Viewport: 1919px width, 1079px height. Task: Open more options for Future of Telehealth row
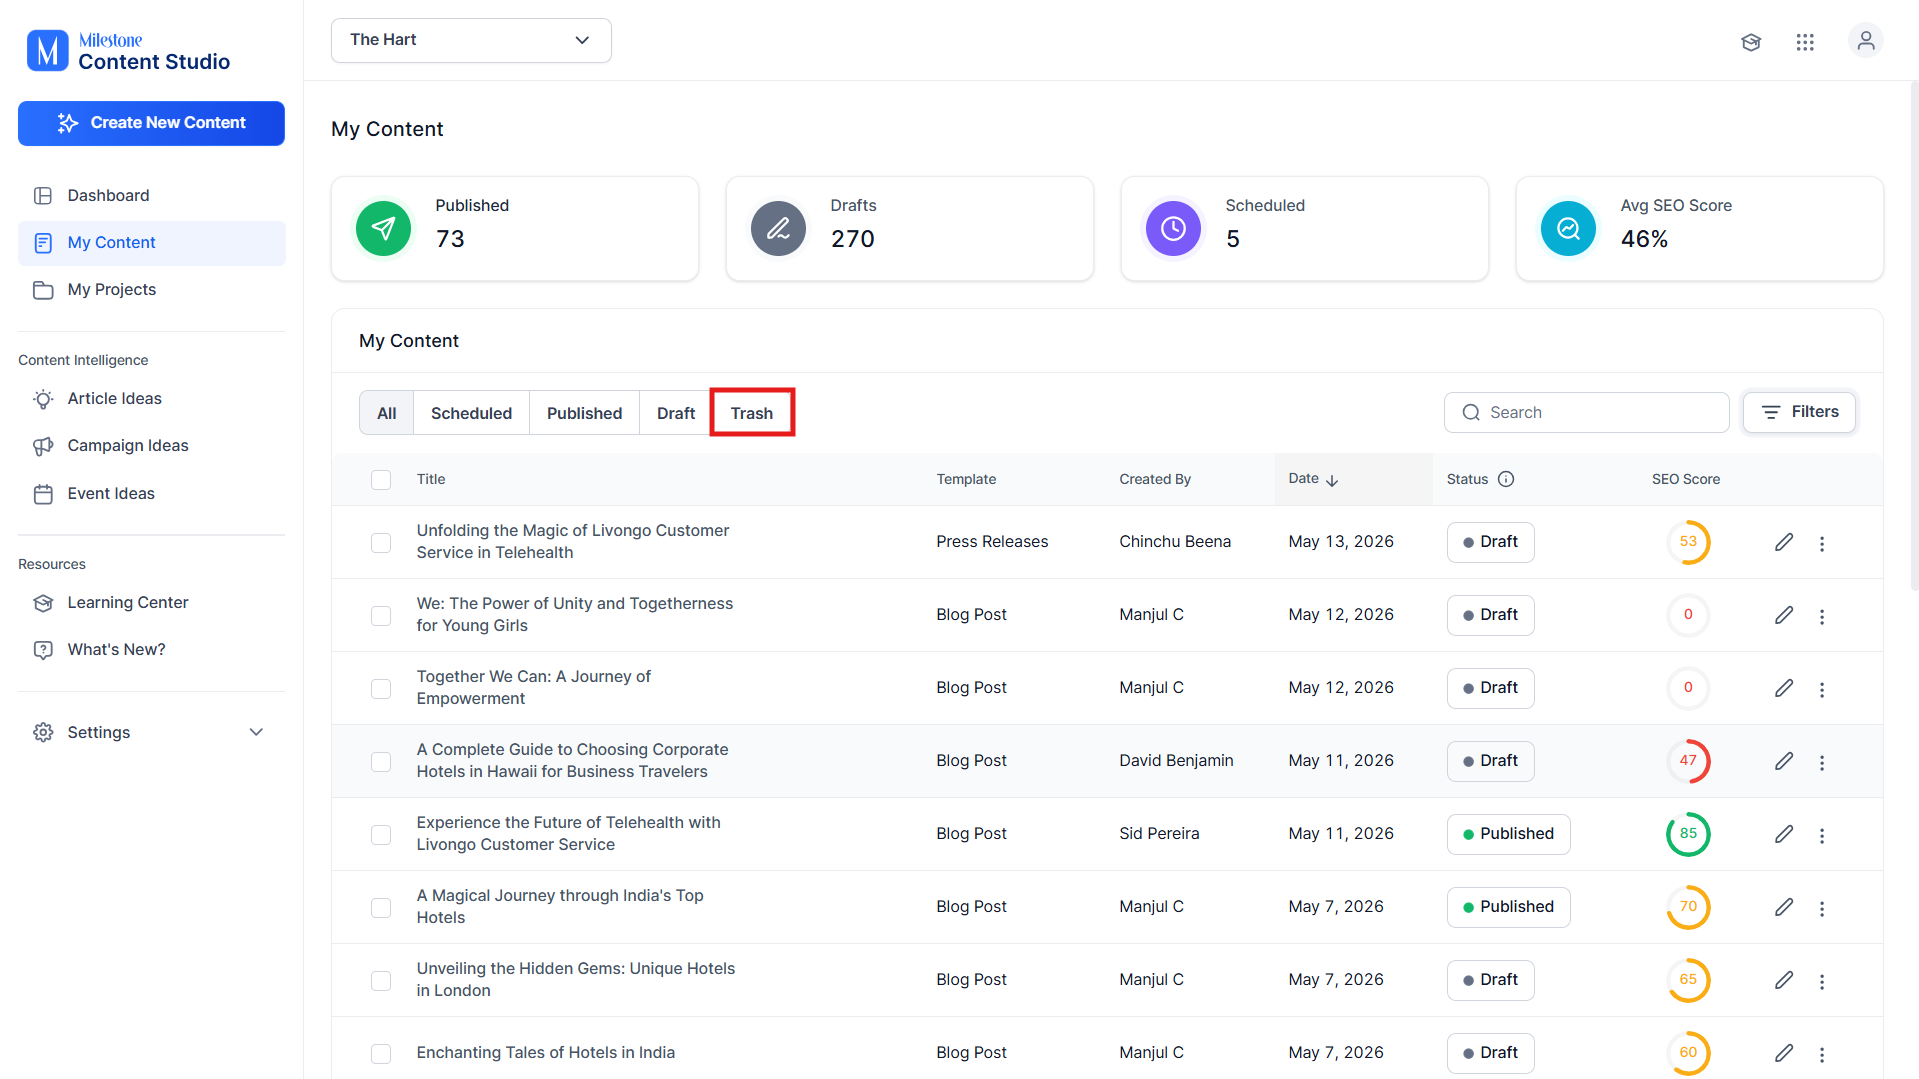[x=1822, y=835]
